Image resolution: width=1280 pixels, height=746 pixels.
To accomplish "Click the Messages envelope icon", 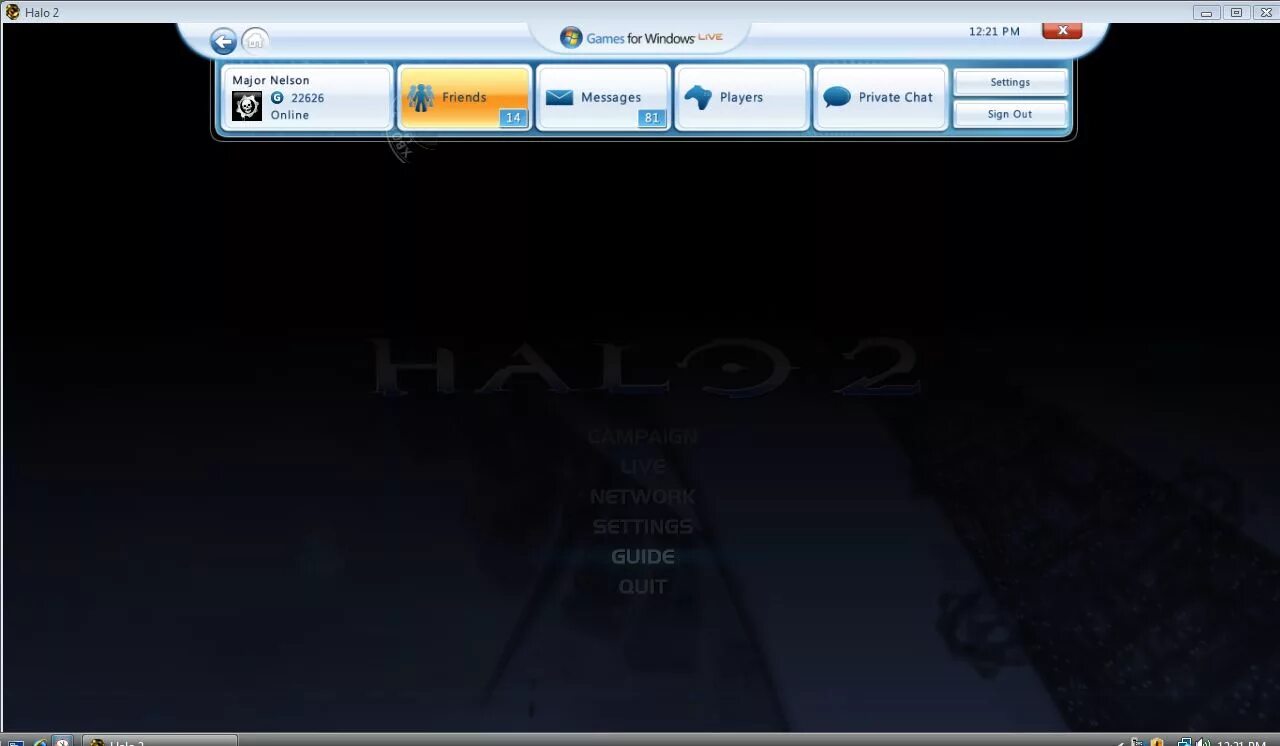I will [559, 97].
